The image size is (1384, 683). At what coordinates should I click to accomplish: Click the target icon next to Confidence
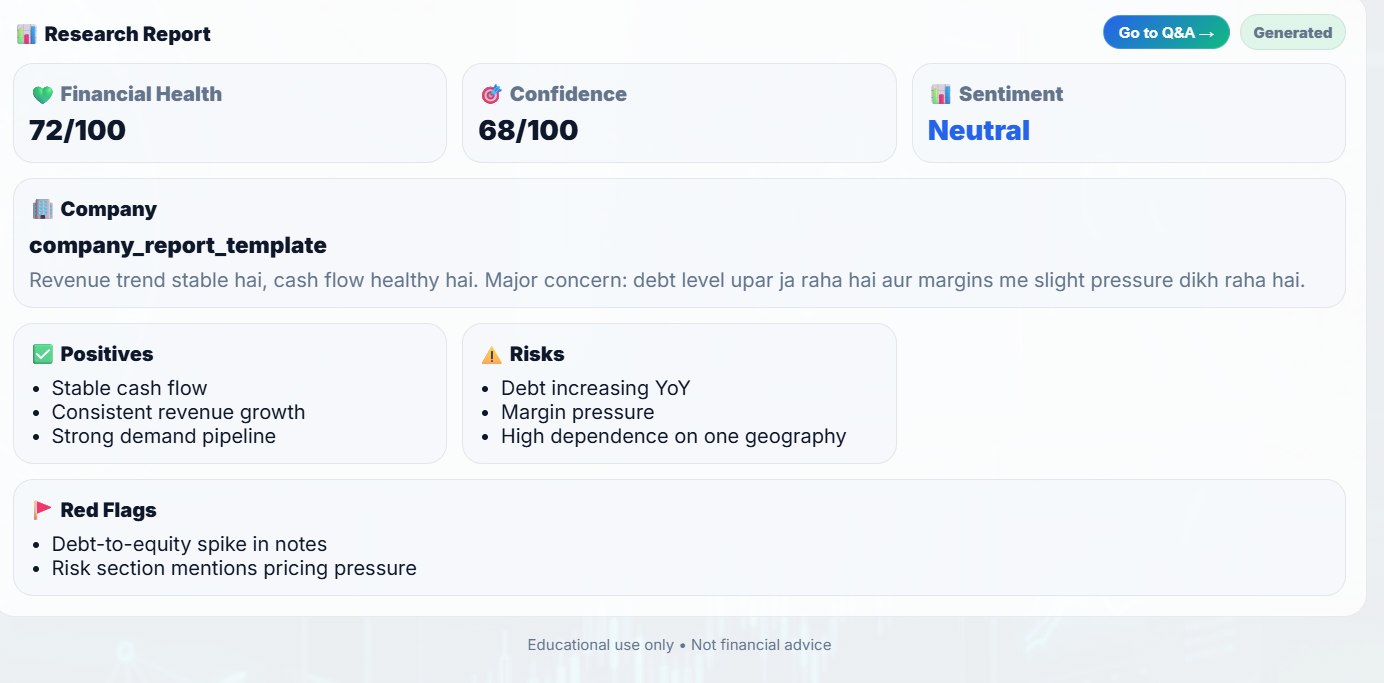coord(491,95)
